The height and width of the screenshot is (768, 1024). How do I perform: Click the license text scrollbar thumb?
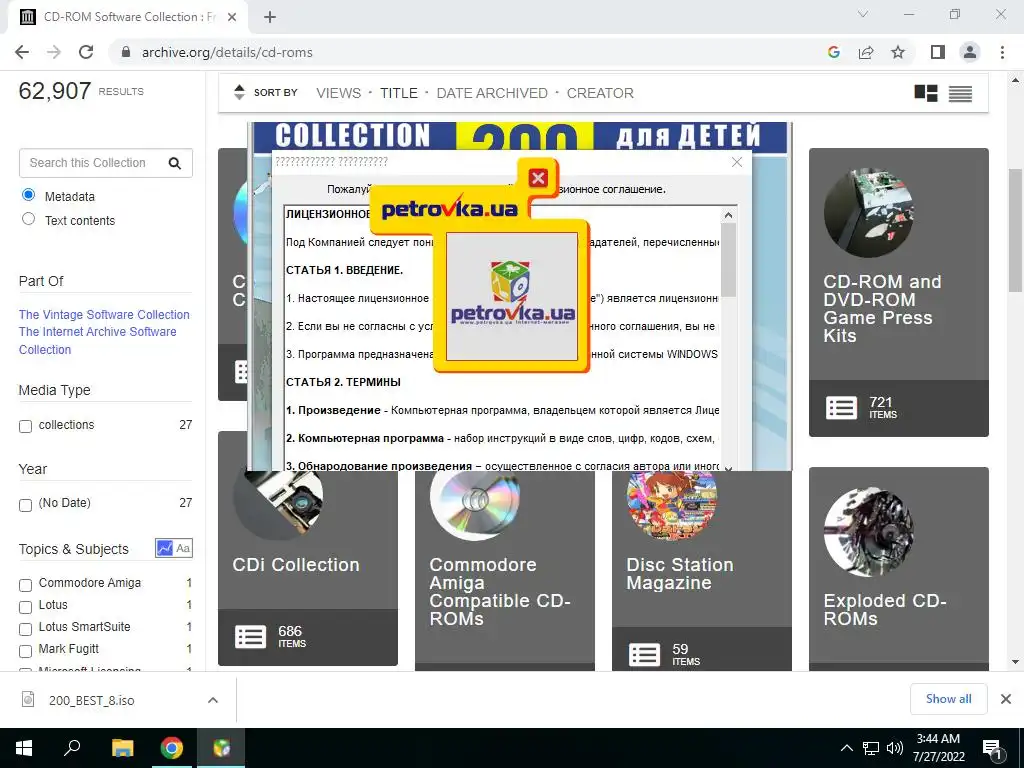coord(728,260)
